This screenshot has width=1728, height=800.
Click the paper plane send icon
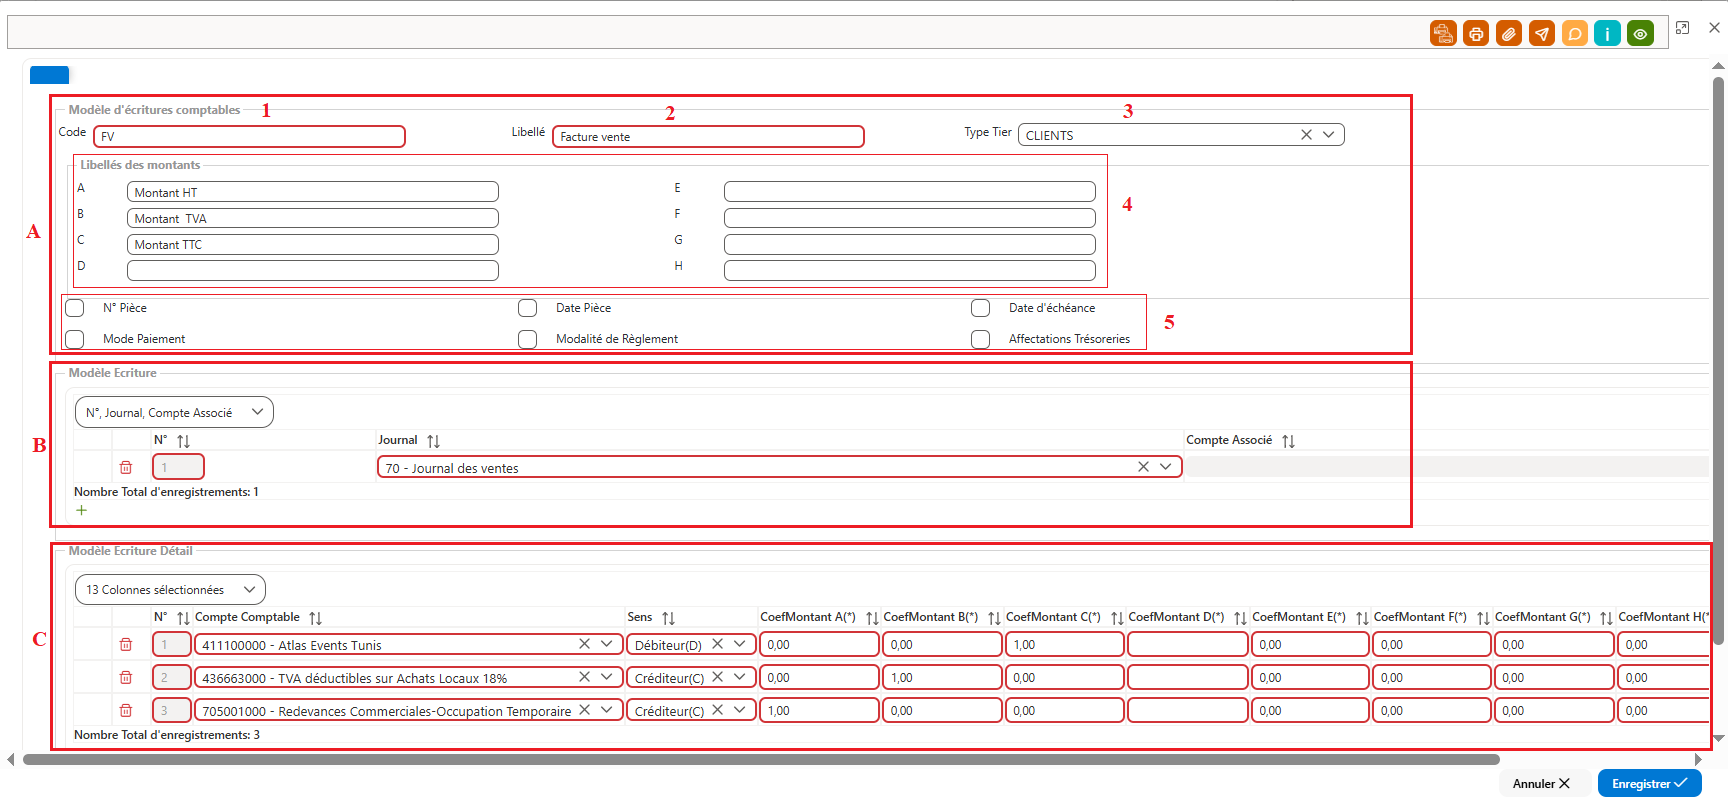tap(1542, 34)
